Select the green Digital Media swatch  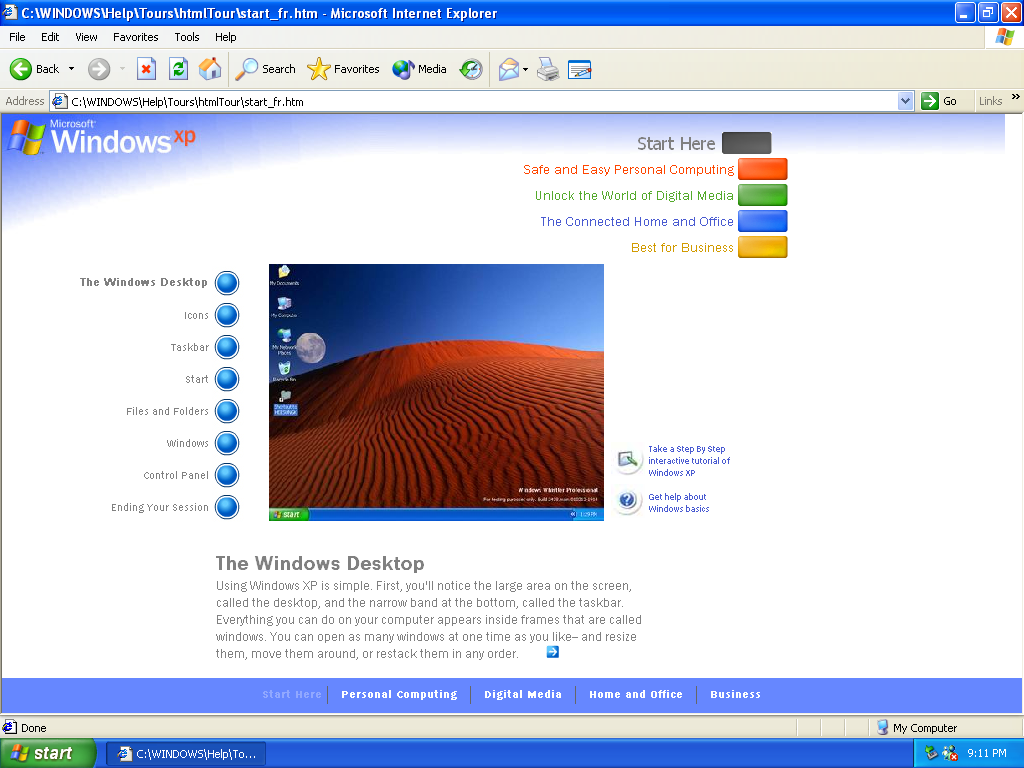[x=763, y=195]
